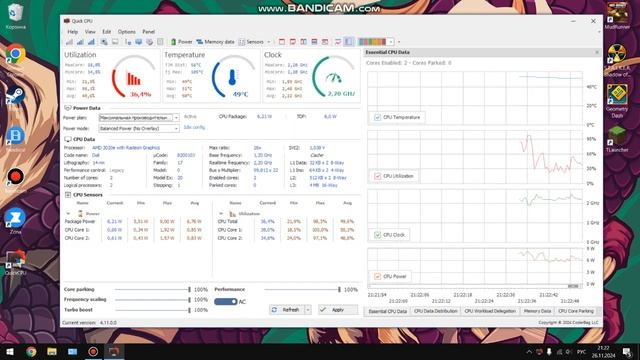Click the Package Power sensor row label
The width and height of the screenshot is (640, 360).
pyautogui.click(x=80, y=222)
